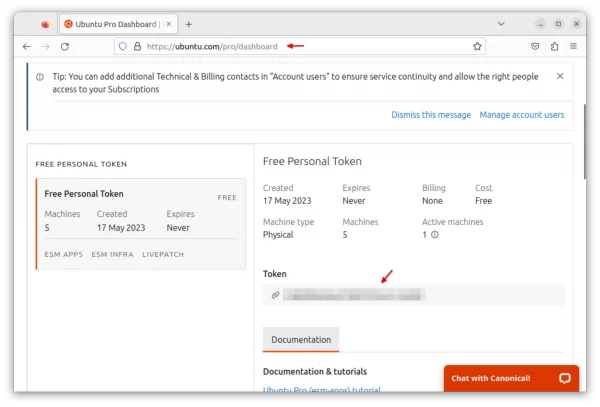This screenshot has height=407, width=600.
Task: Open a new tab with the plus button
Action: (189, 24)
